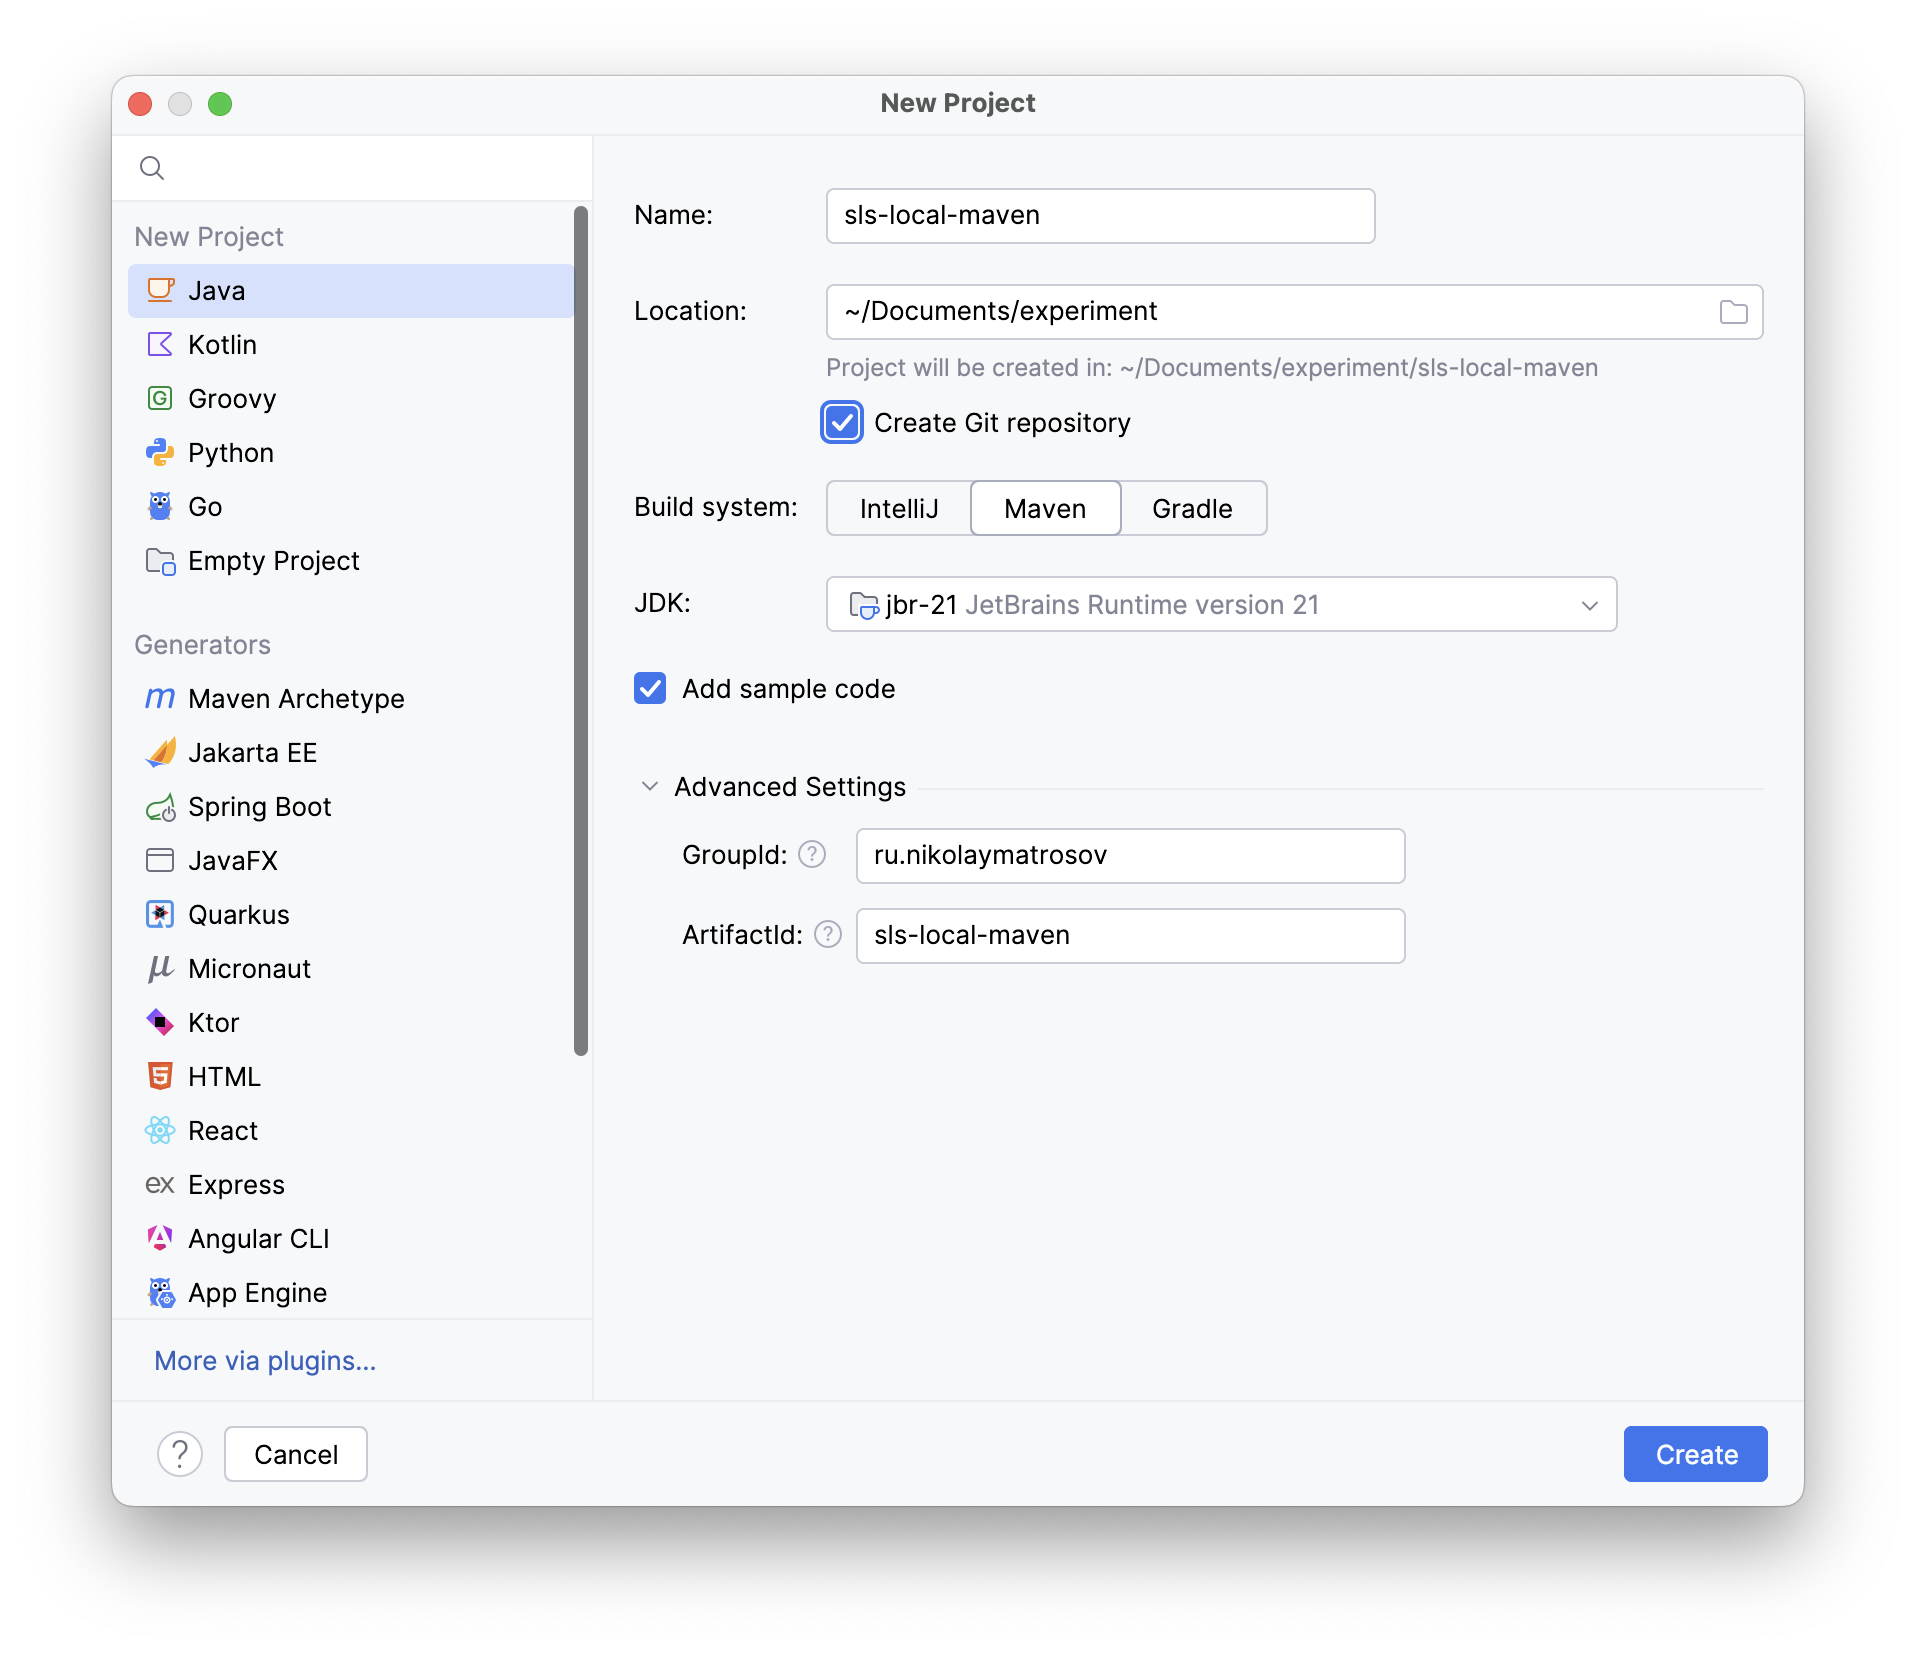Select the Groovy icon
This screenshot has height=1654, width=1916.
click(160, 398)
